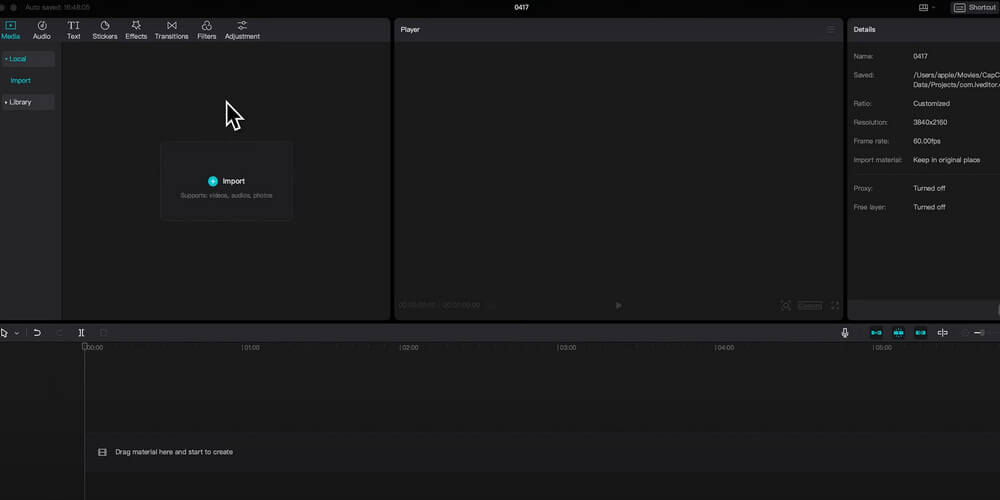This screenshot has height=500, width=1000.
Task: Click the Player focus/zoom preview icon
Action: coord(786,305)
